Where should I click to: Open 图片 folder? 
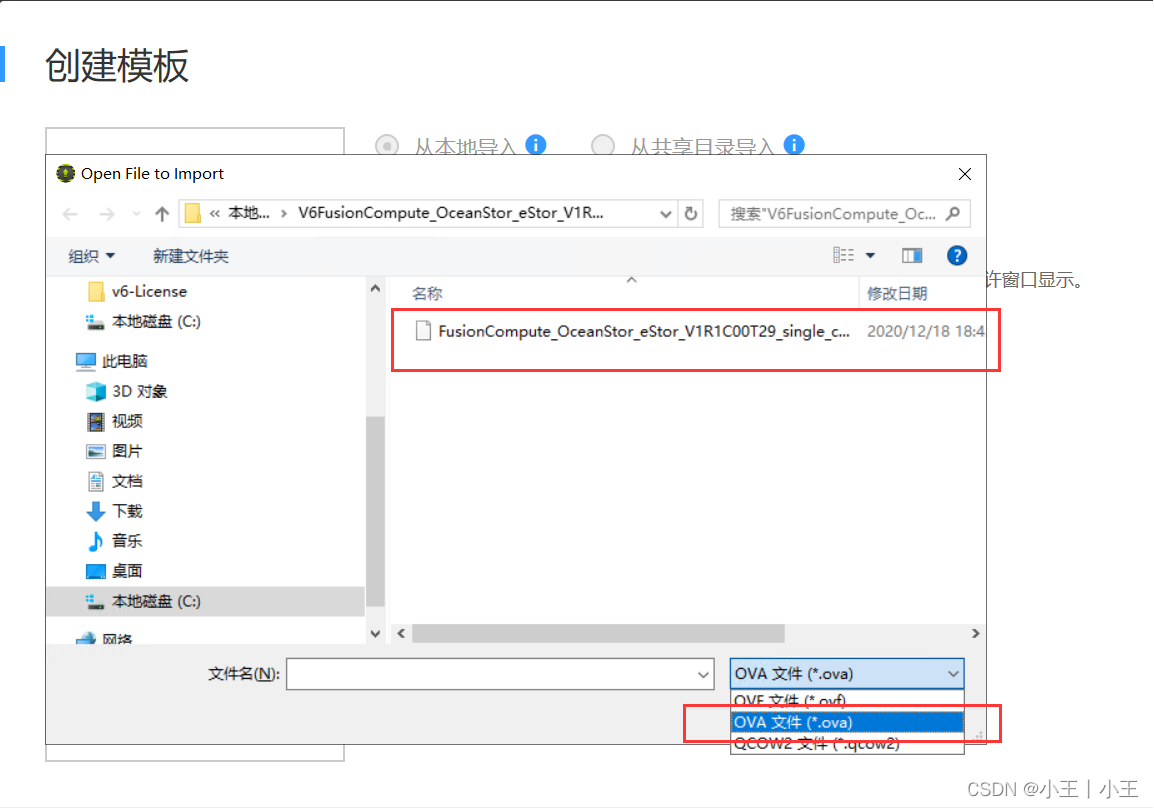pyautogui.click(x=114, y=451)
